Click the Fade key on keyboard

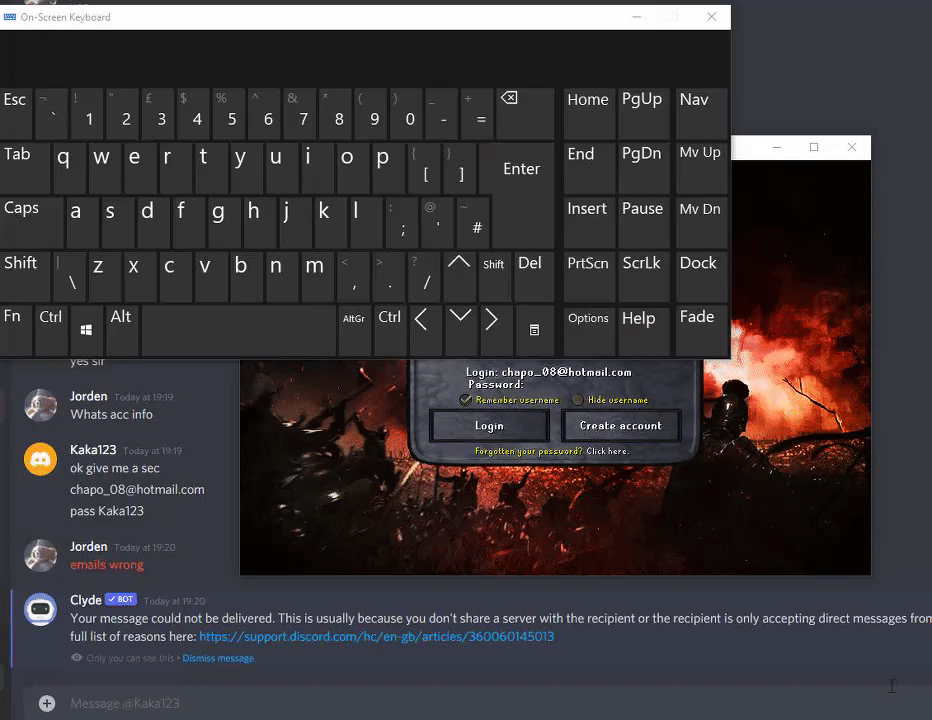(702, 330)
